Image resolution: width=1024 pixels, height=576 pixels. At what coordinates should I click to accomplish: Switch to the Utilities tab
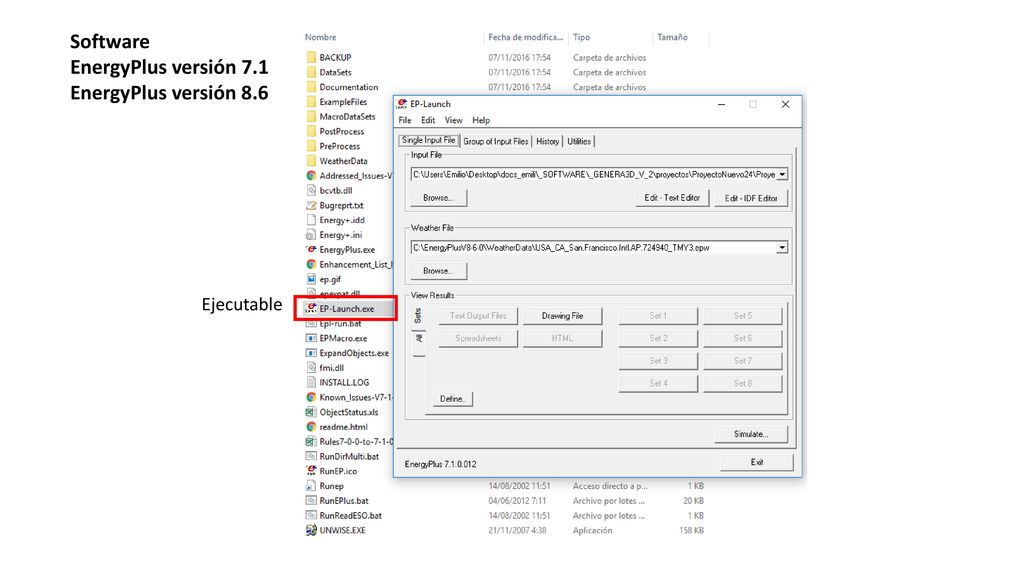[x=579, y=141]
